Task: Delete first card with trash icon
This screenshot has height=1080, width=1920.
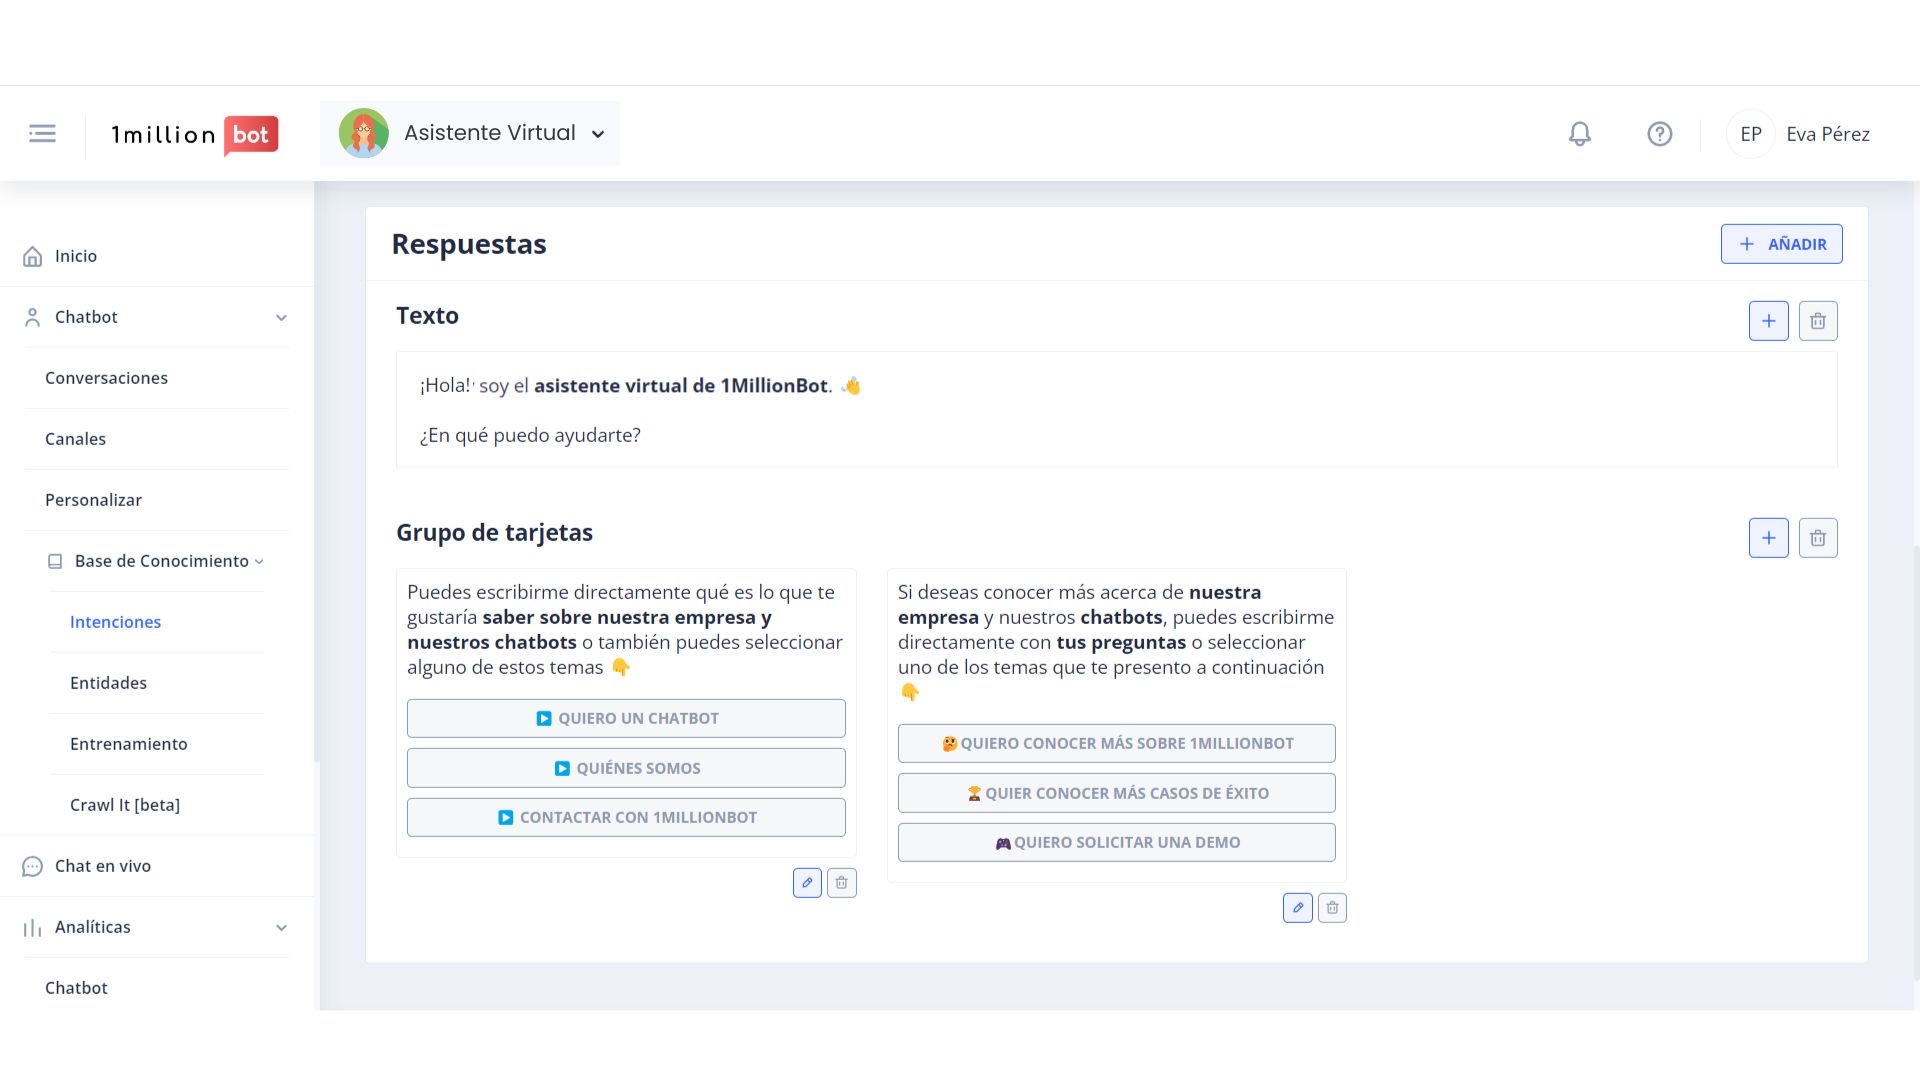Action: [x=842, y=883]
